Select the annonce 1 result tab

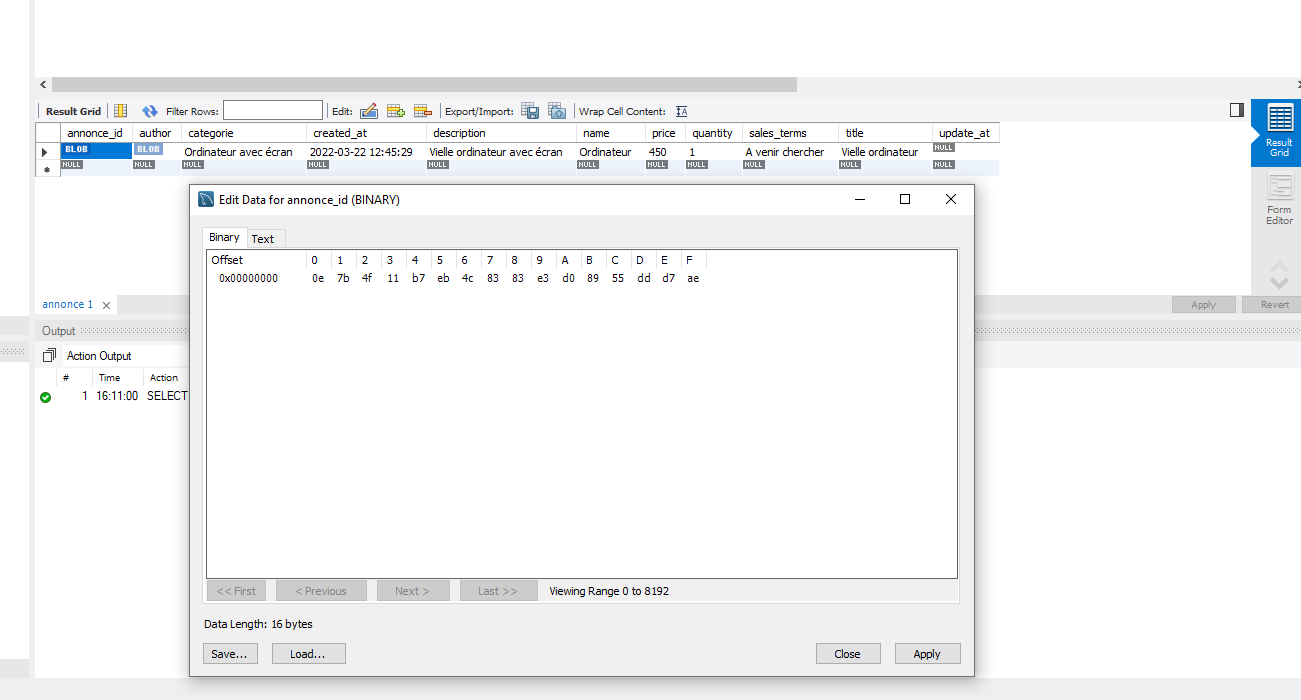[x=67, y=304]
